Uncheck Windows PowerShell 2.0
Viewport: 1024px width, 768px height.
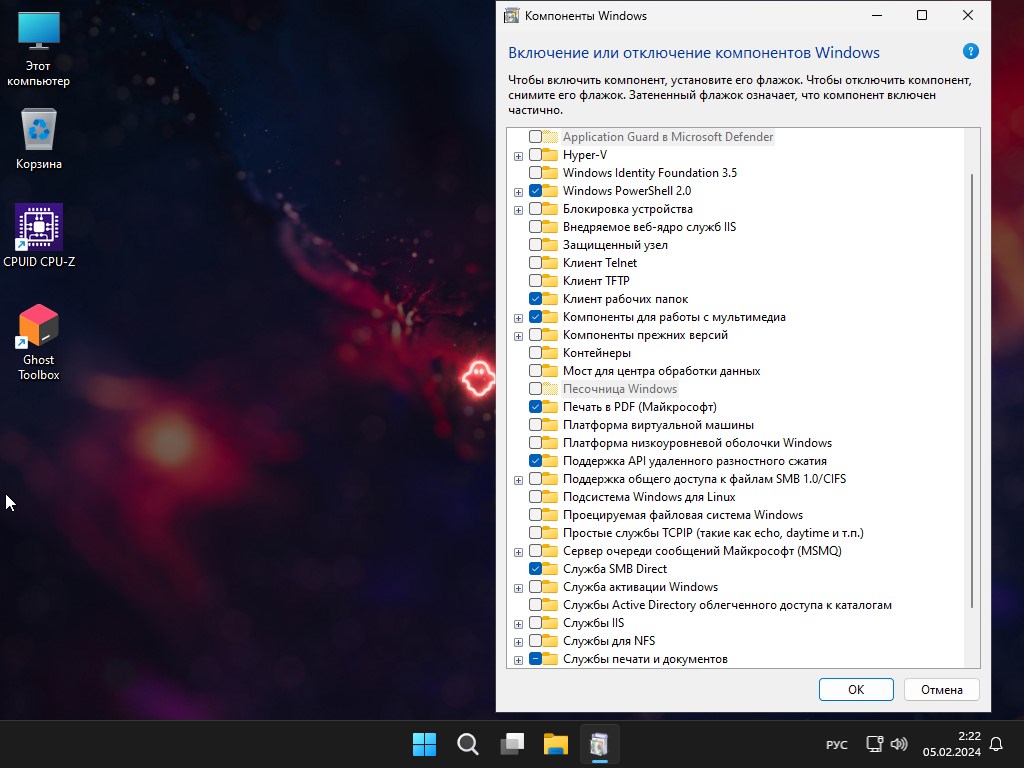coord(535,191)
